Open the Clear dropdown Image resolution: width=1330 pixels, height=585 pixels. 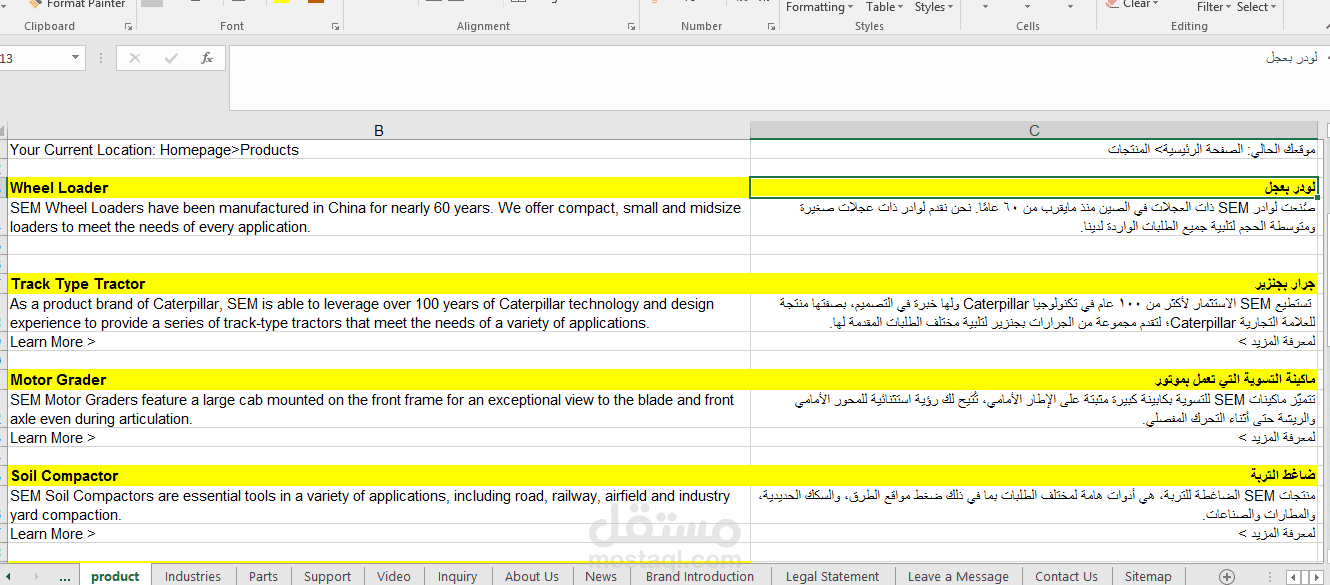point(1133,4)
